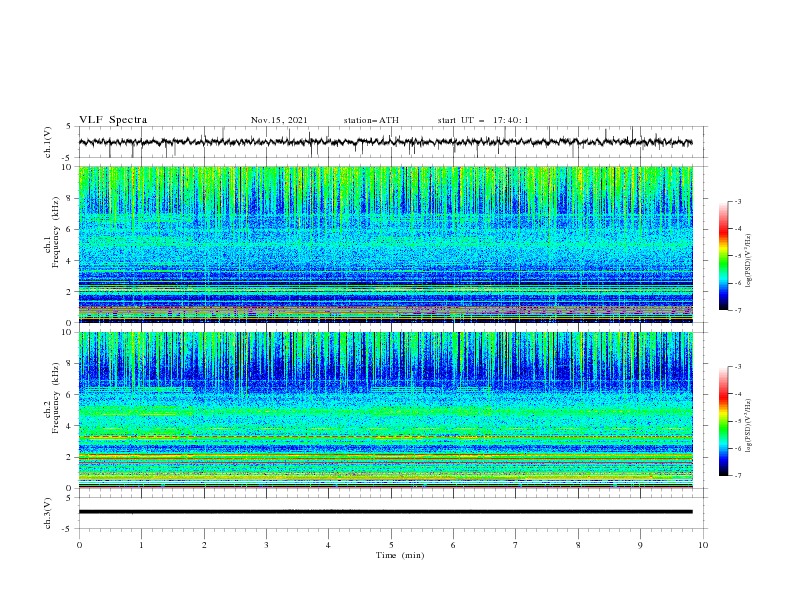Screen dimensions: 792x612
Task: Click the '1' minute tick label
Action: [x=141, y=545]
